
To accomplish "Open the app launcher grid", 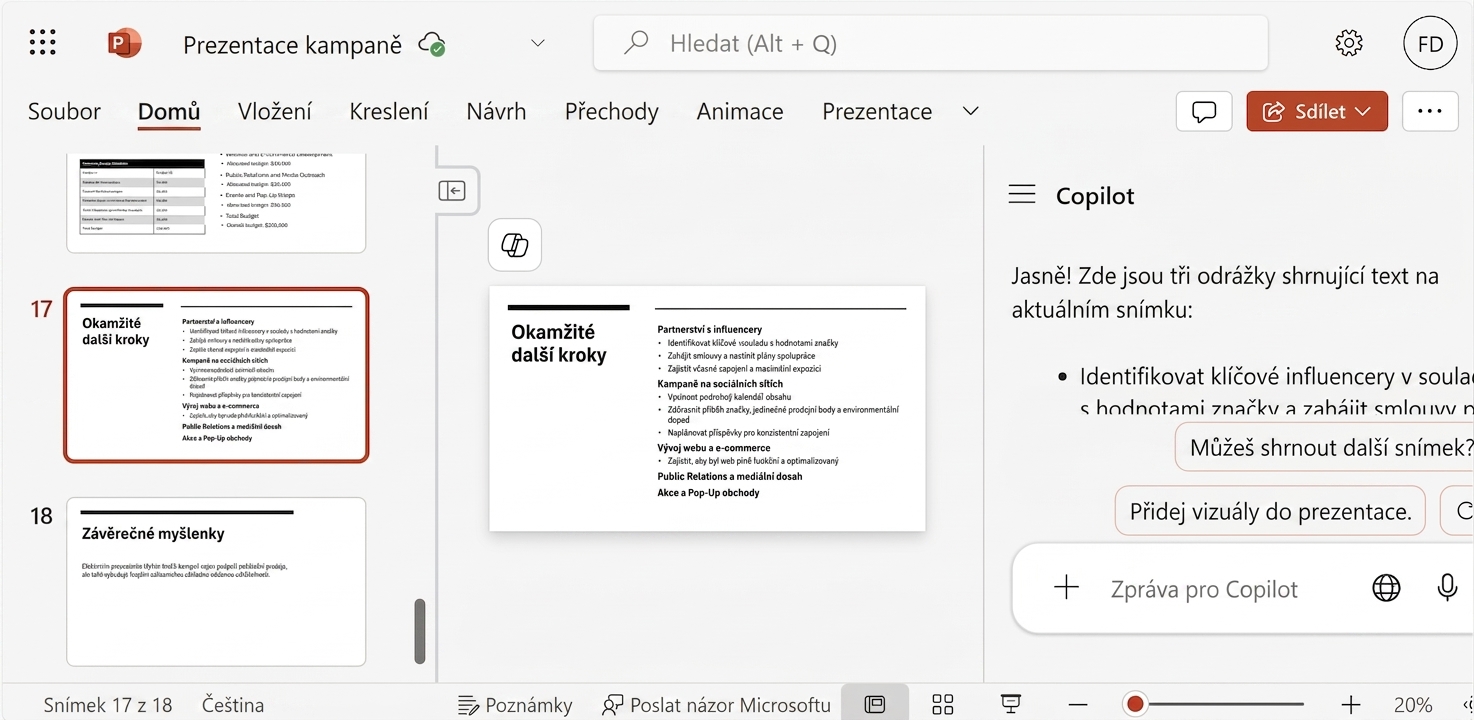I will tap(42, 43).
